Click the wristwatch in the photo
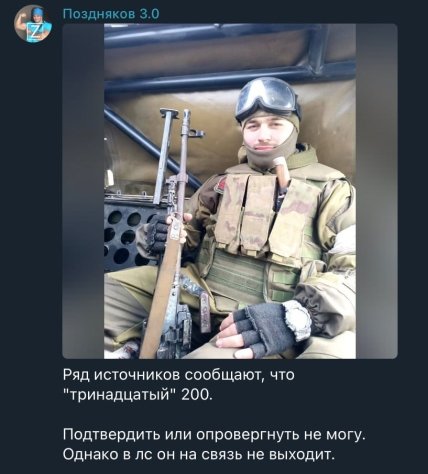428x474 pixels. [298, 319]
